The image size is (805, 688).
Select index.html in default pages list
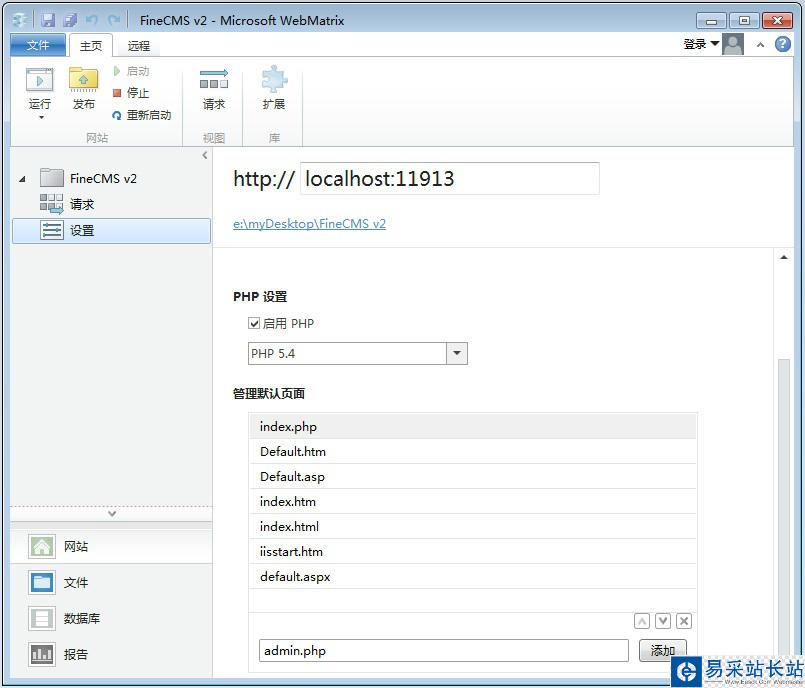(x=472, y=527)
